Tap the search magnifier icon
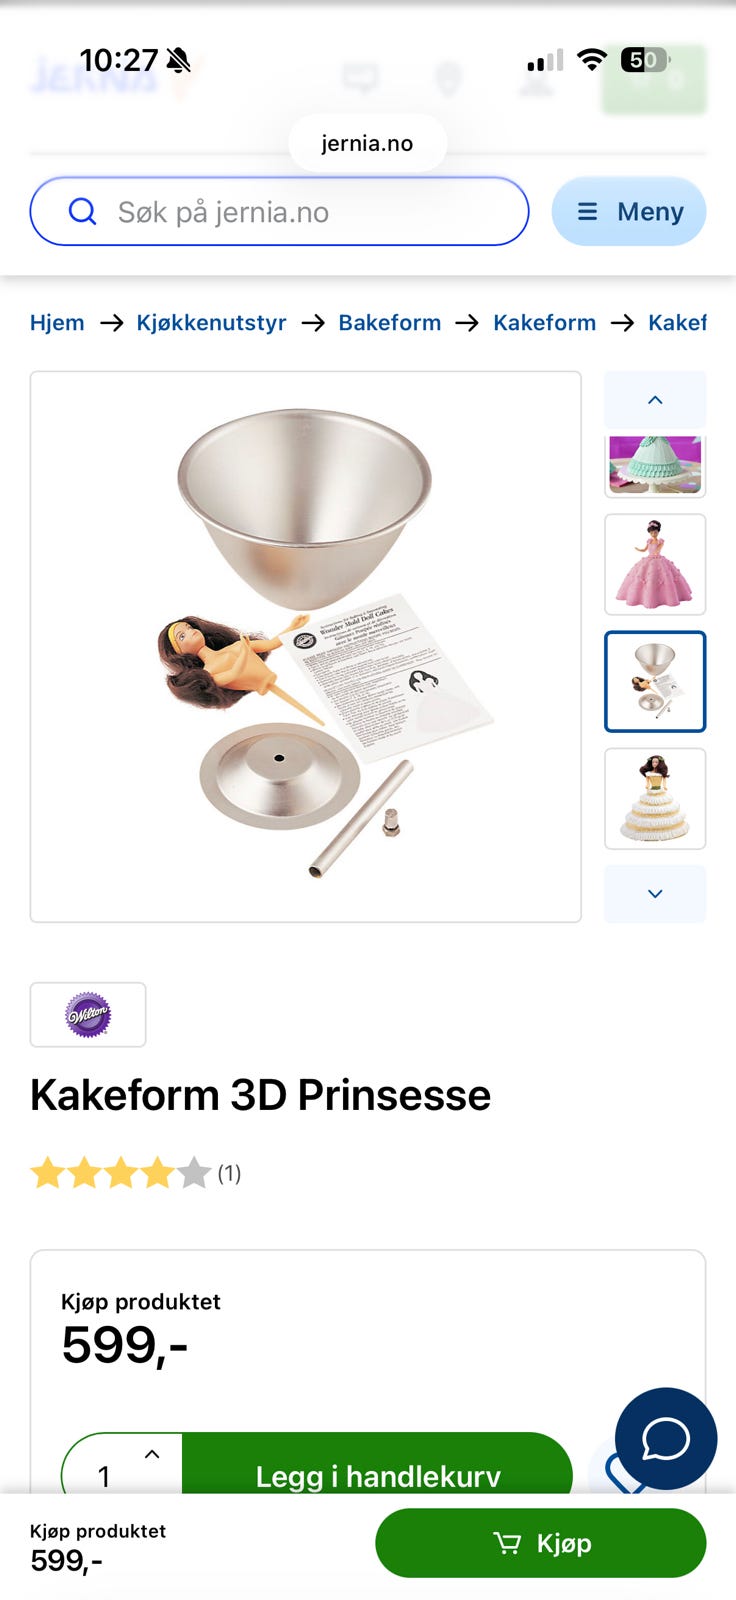The image size is (736, 1600). [82, 211]
